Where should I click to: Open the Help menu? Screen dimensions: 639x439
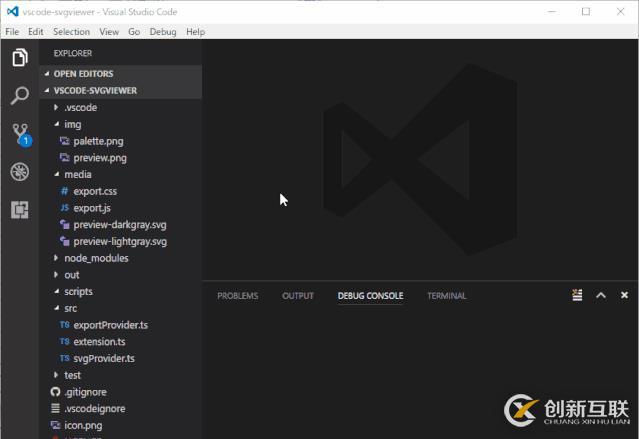coord(196,31)
